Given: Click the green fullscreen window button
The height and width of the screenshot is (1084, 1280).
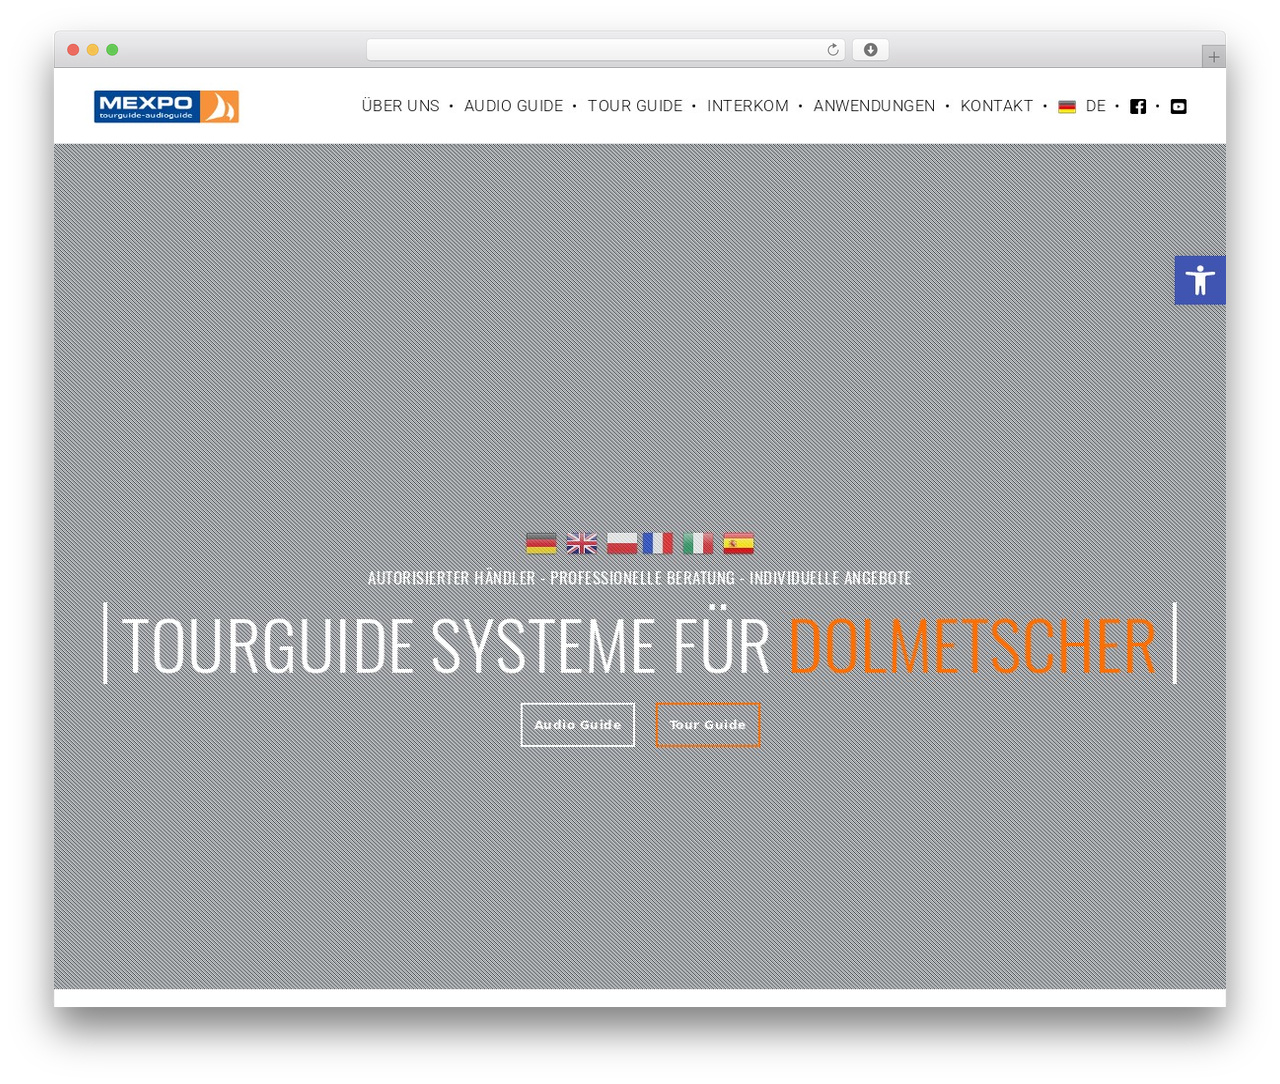Looking at the screenshot, I should tap(112, 50).
